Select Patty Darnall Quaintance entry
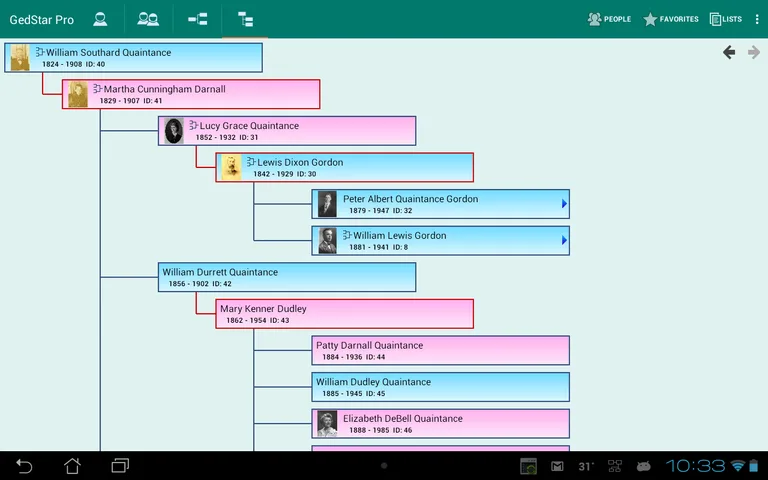This screenshot has width=768, height=480. point(440,350)
